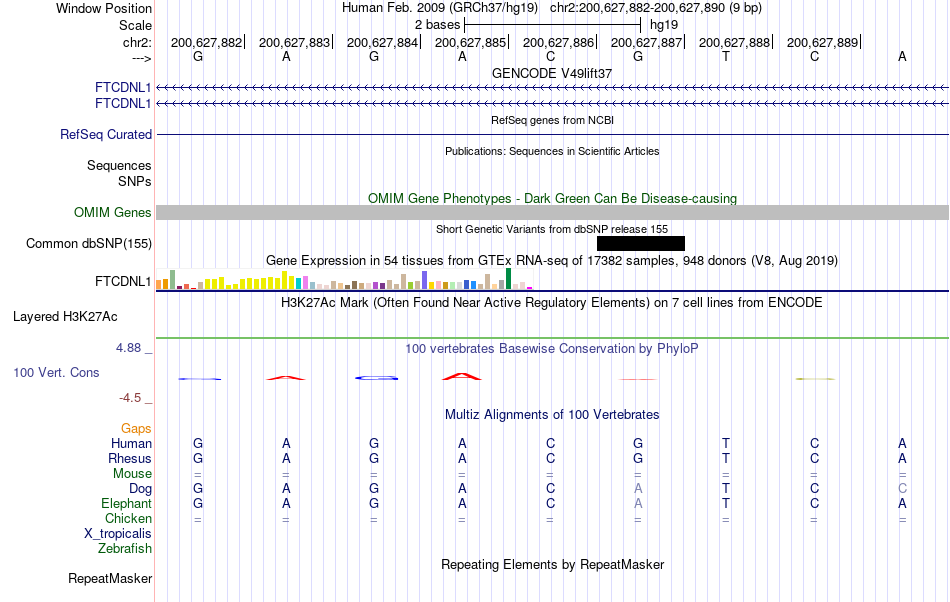Click the Layered H3K27Ac track label

point(65,316)
